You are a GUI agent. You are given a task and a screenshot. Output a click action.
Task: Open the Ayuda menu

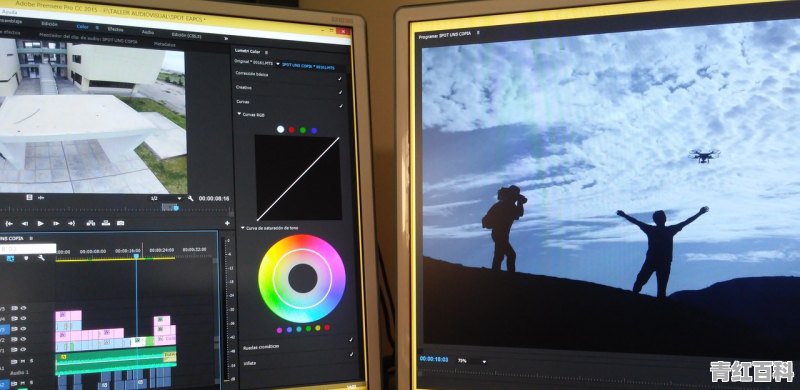pyautogui.click(x=7, y=11)
